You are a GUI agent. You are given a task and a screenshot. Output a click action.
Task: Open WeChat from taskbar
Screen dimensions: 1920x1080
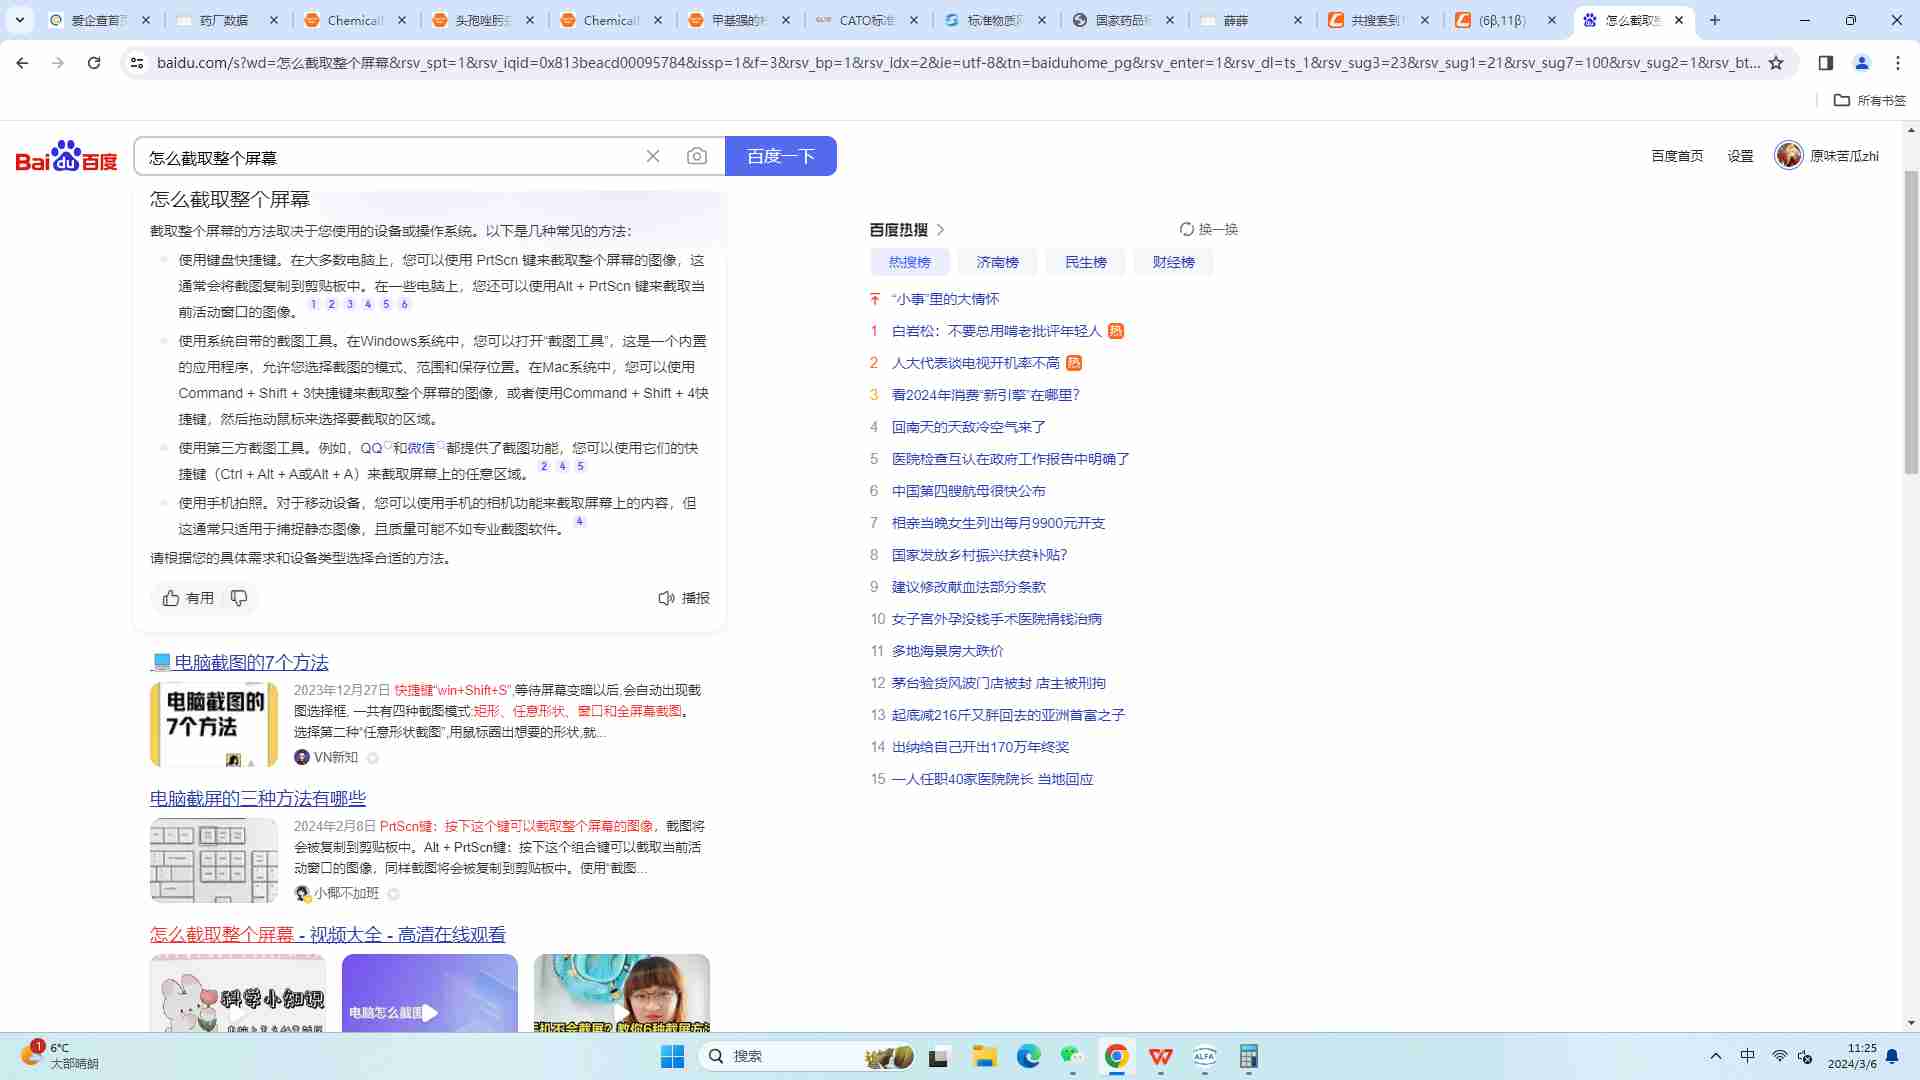[x=1072, y=1057]
